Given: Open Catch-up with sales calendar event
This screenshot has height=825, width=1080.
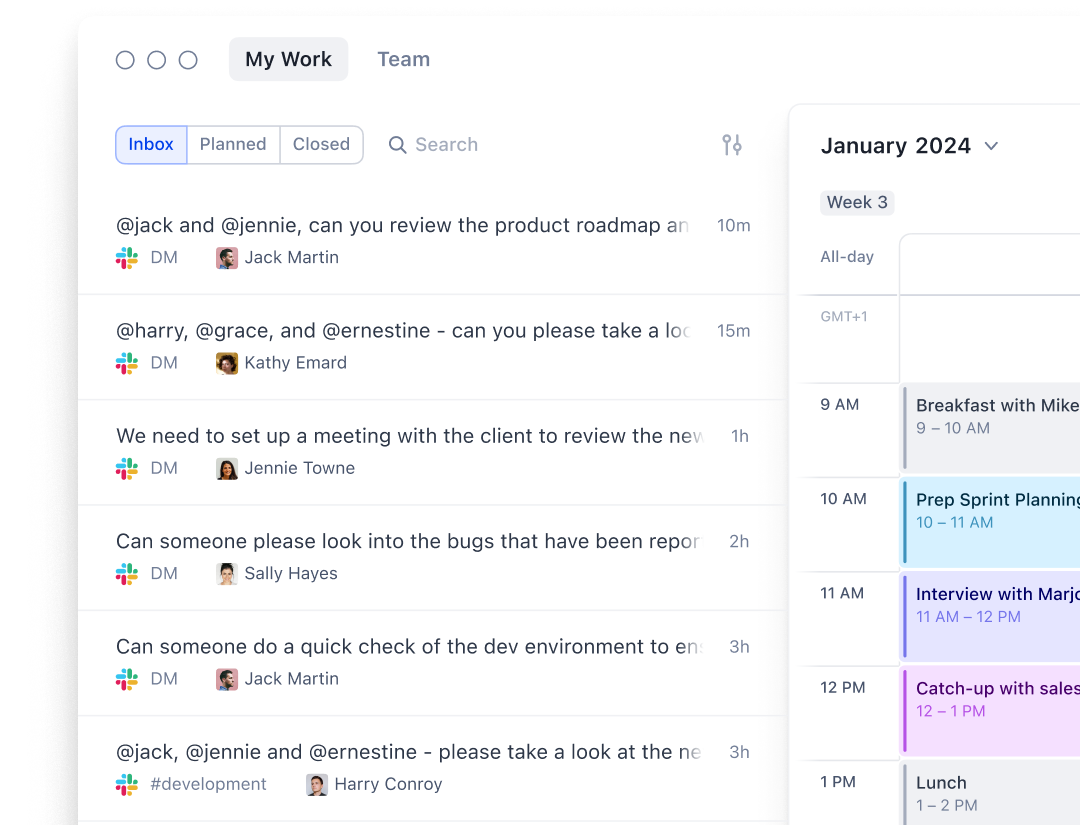Looking at the screenshot, I should point(991,711).
